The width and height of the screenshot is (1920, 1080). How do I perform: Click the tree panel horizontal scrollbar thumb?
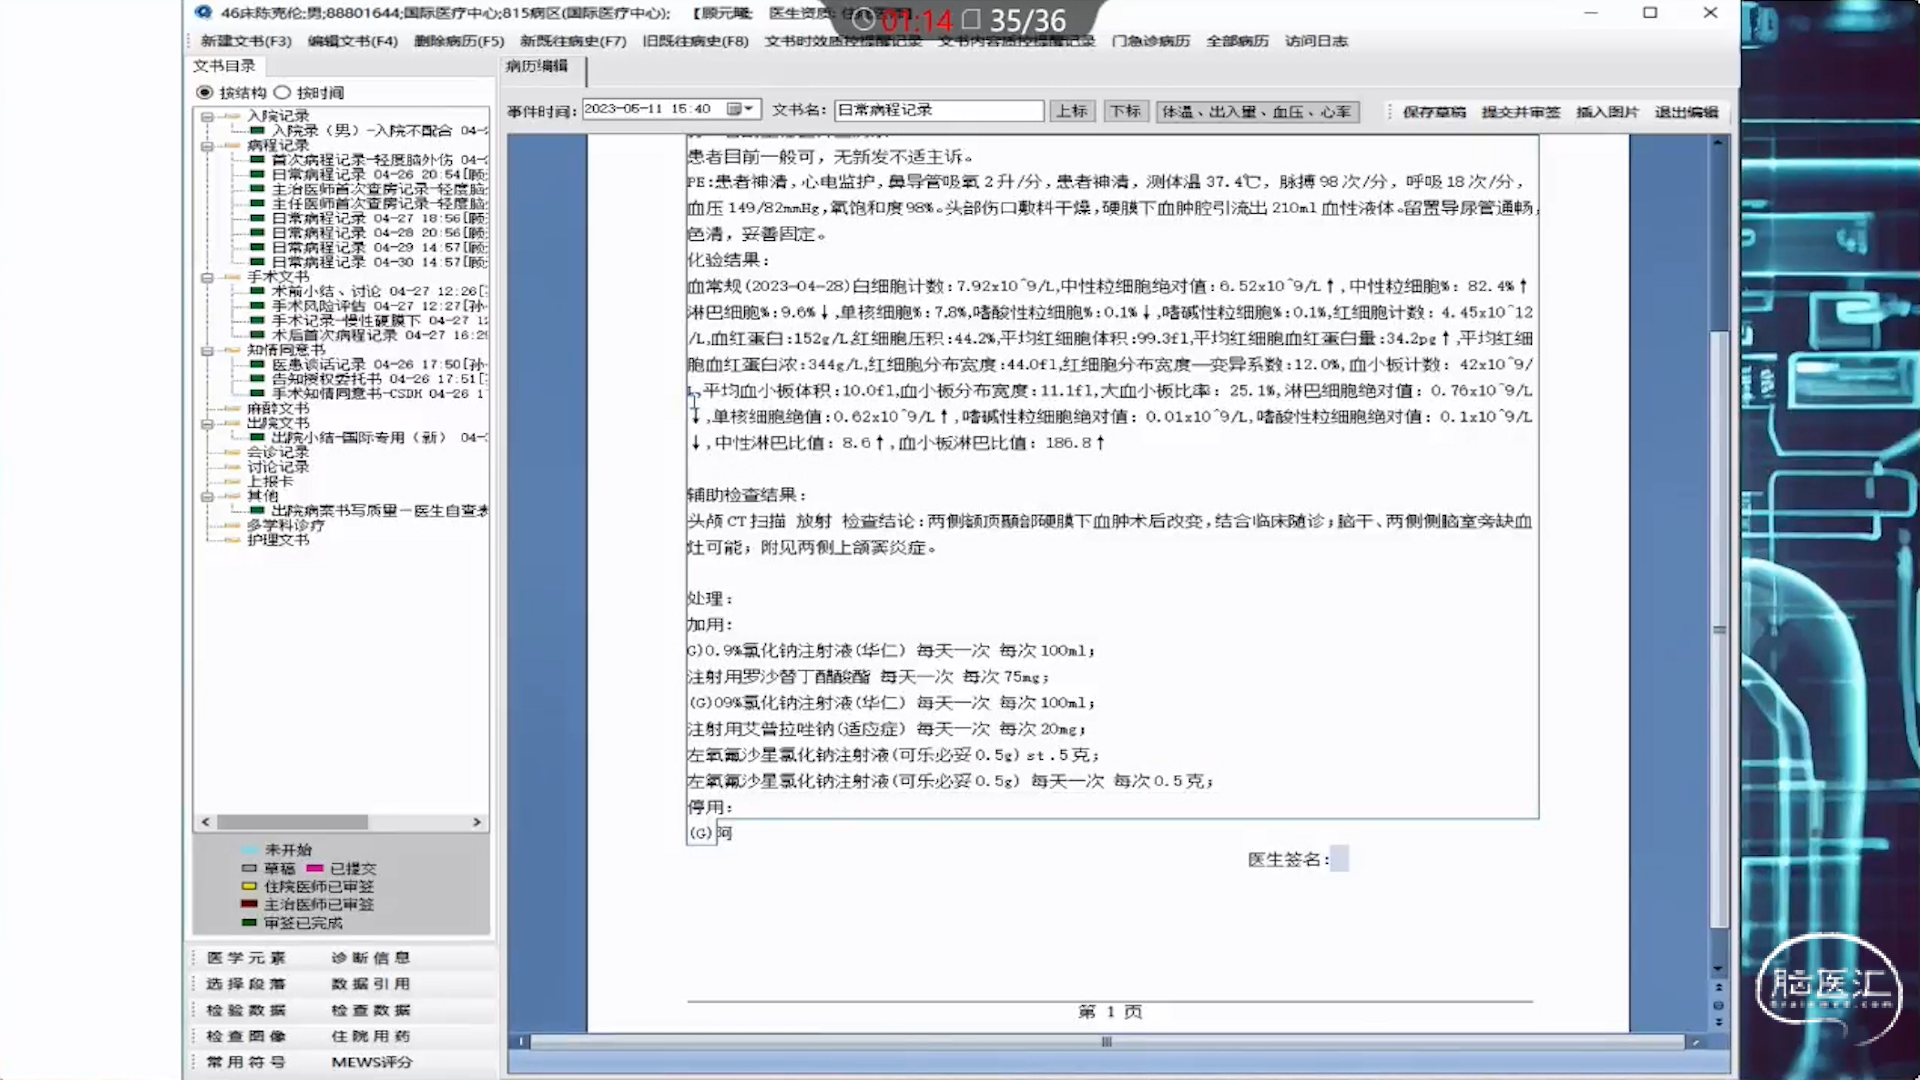292,822
